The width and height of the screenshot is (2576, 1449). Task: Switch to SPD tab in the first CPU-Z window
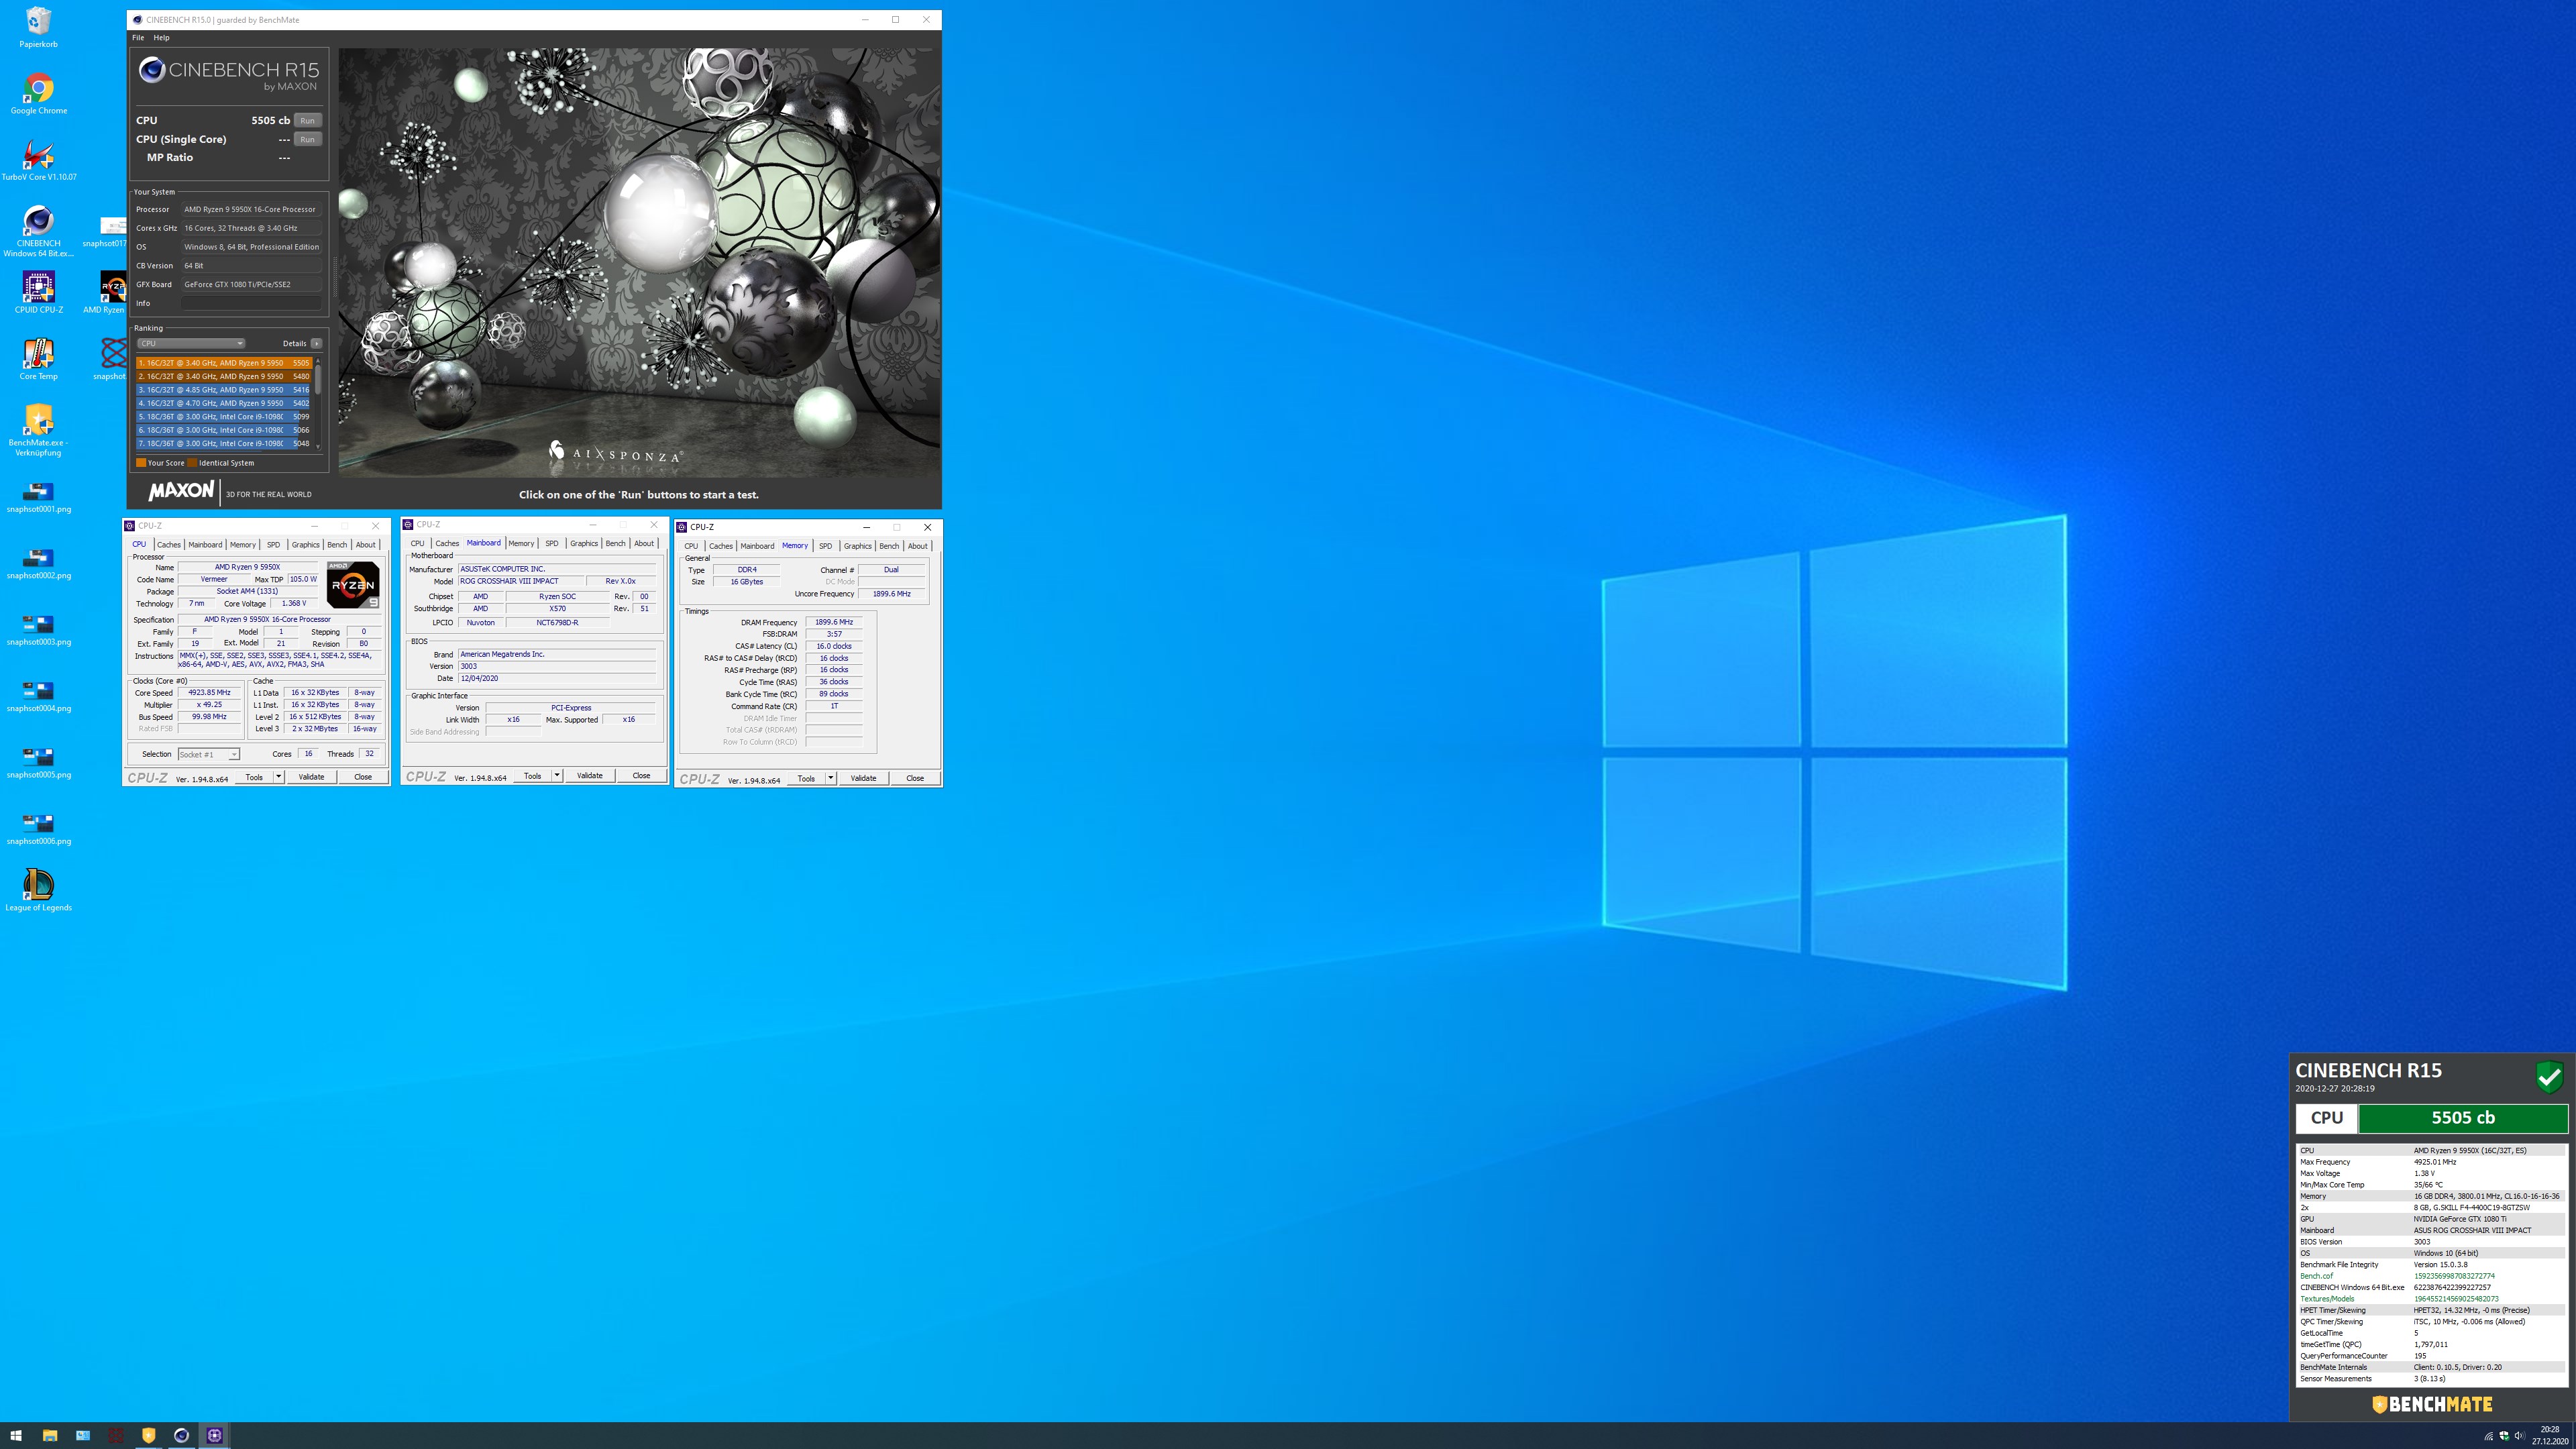pos(273,545)
